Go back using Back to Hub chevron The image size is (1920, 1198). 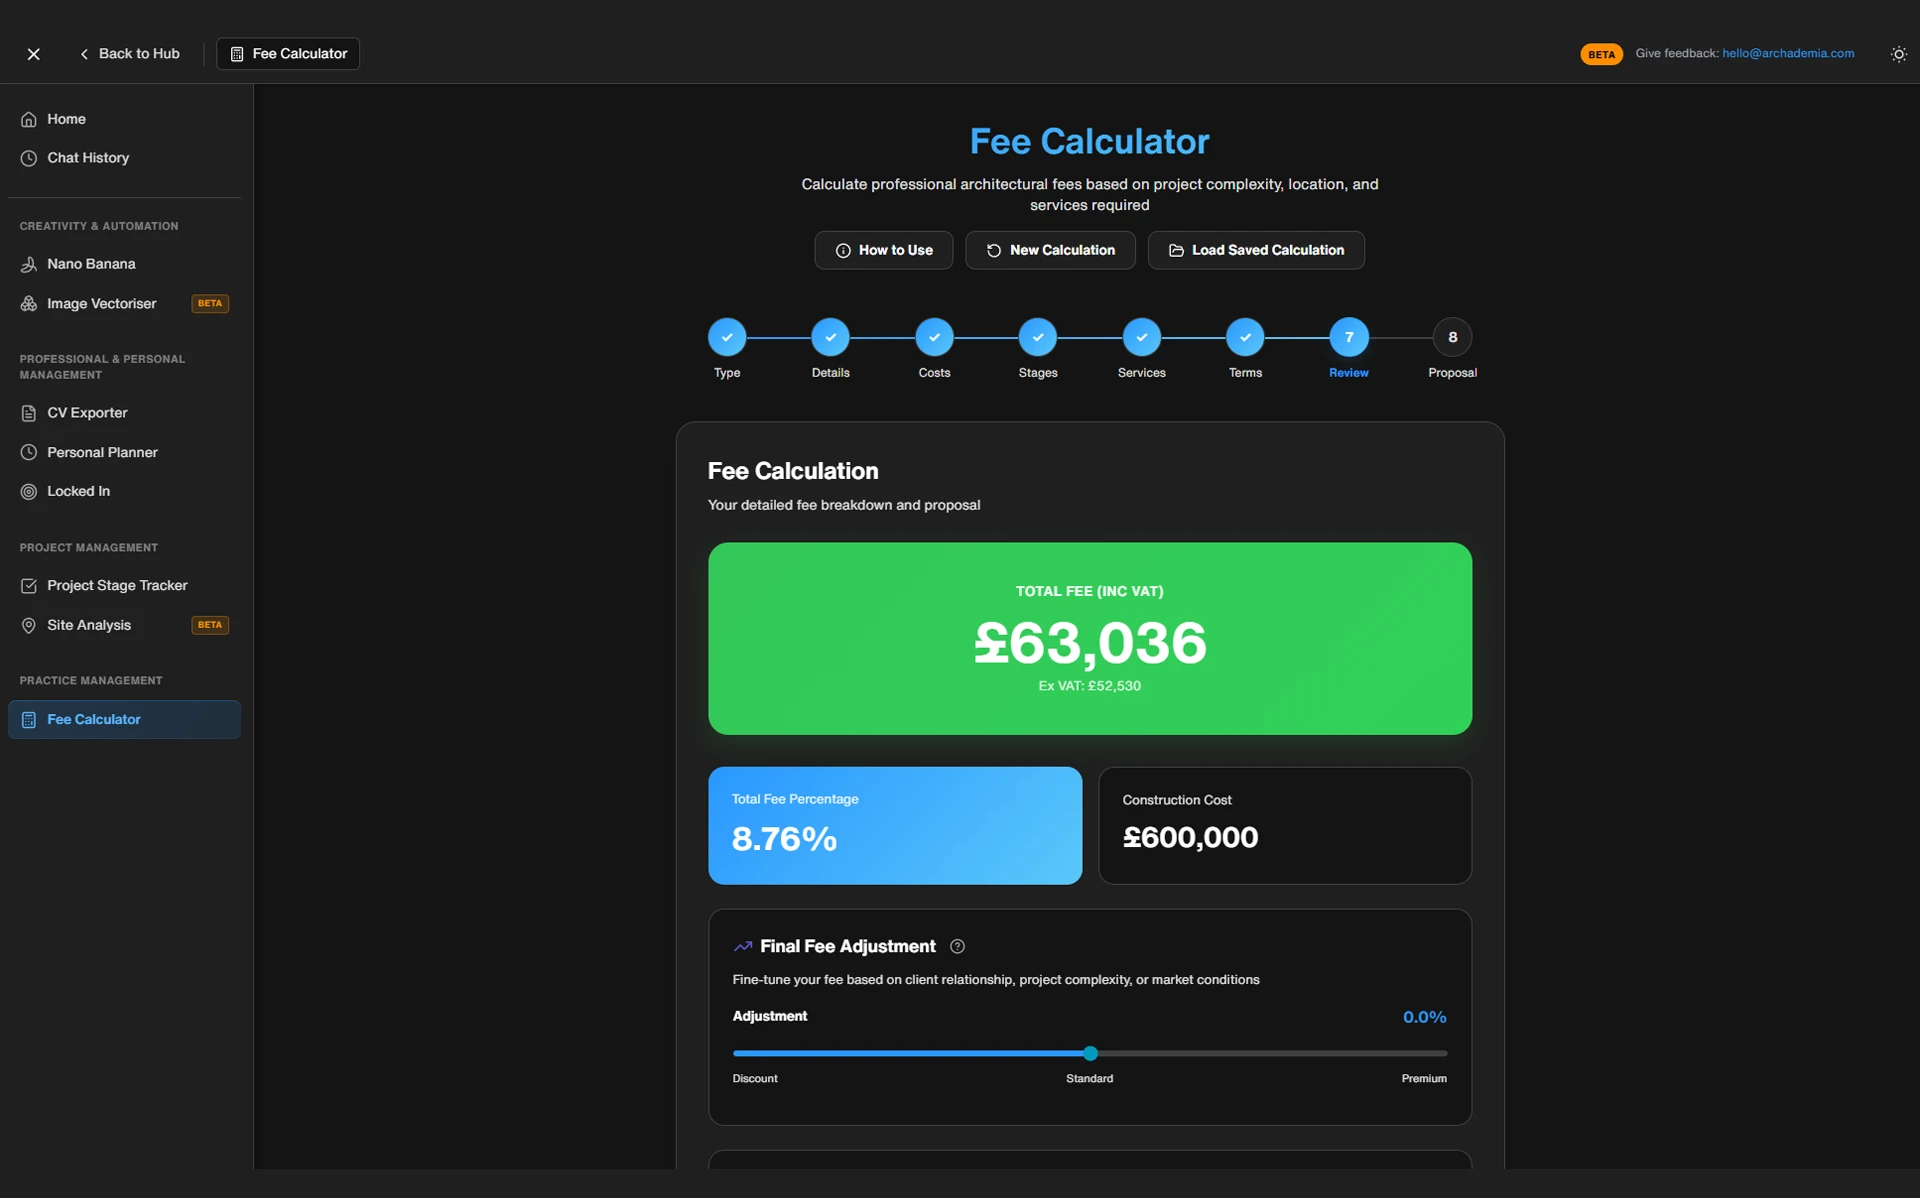coord(84,54)
